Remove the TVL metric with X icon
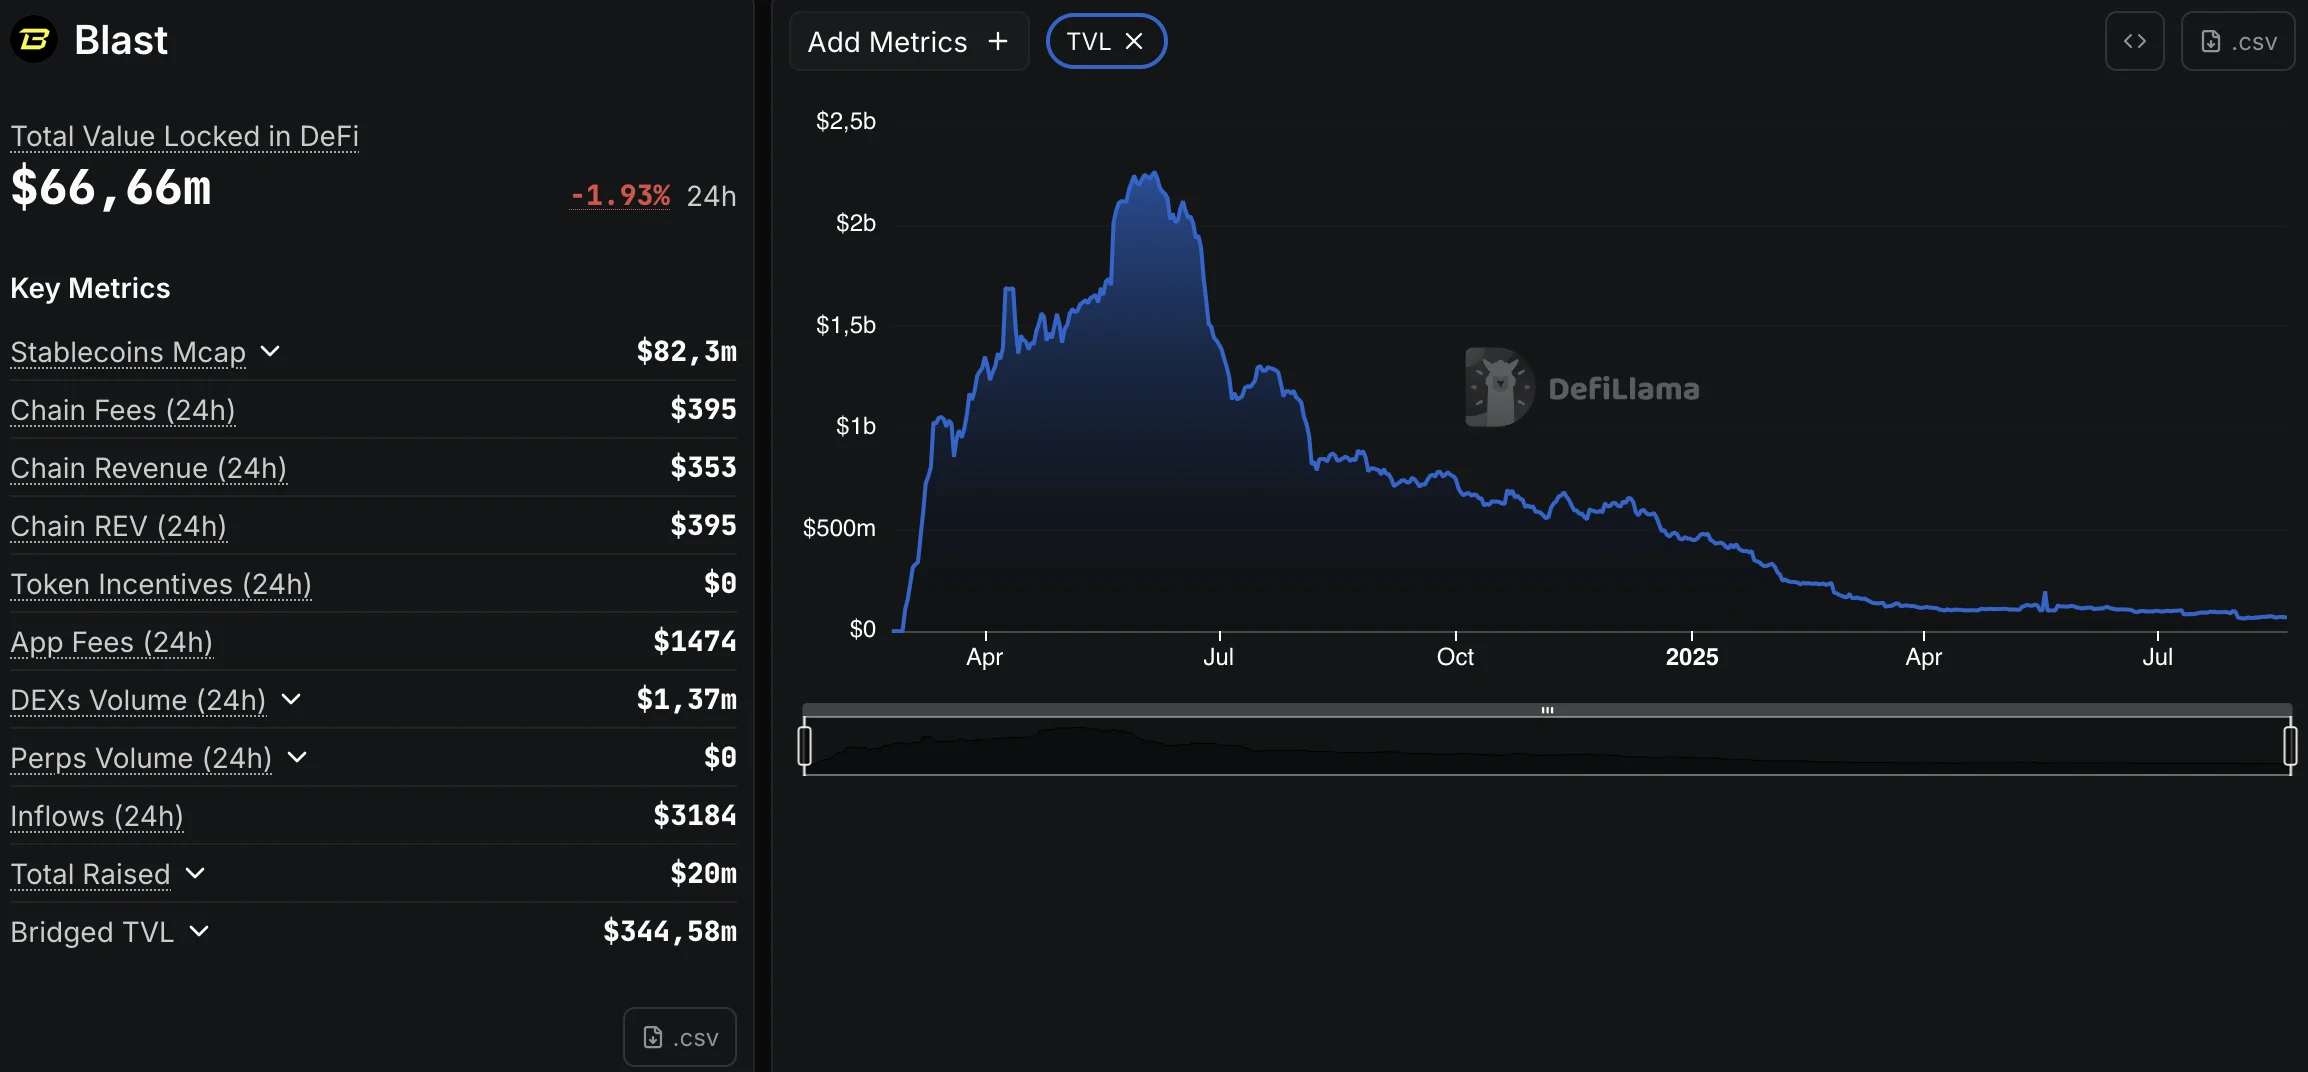This screenshot has height=1072, width=2308. pos(1134,41)
